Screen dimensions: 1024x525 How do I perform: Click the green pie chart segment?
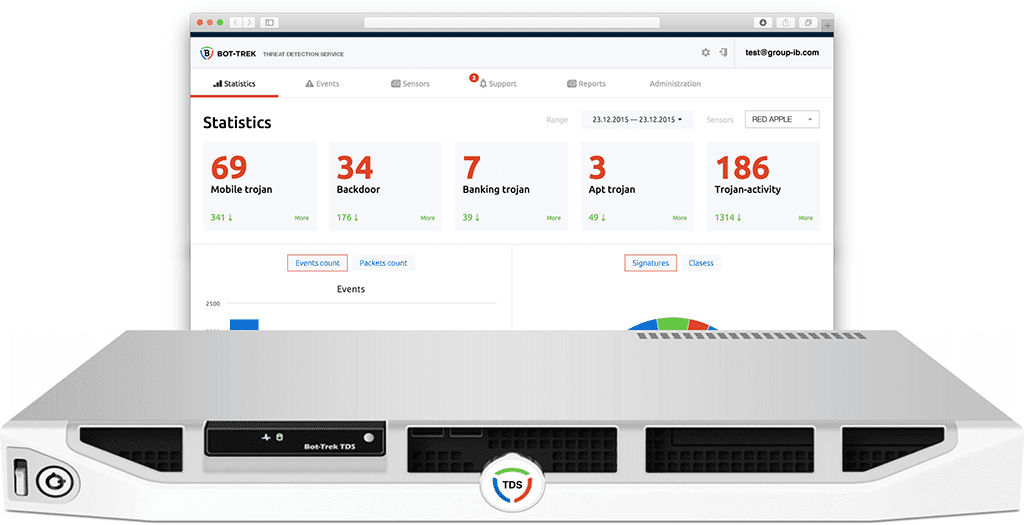pos(673,323)
